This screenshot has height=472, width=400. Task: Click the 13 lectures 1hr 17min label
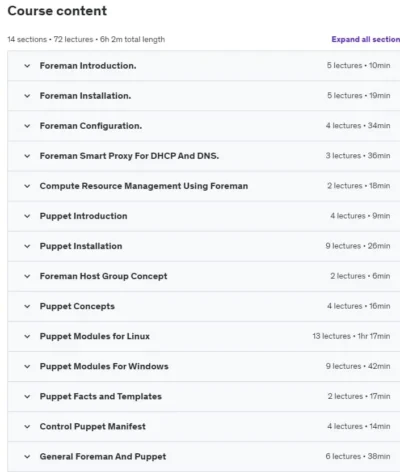pos(351,336)
